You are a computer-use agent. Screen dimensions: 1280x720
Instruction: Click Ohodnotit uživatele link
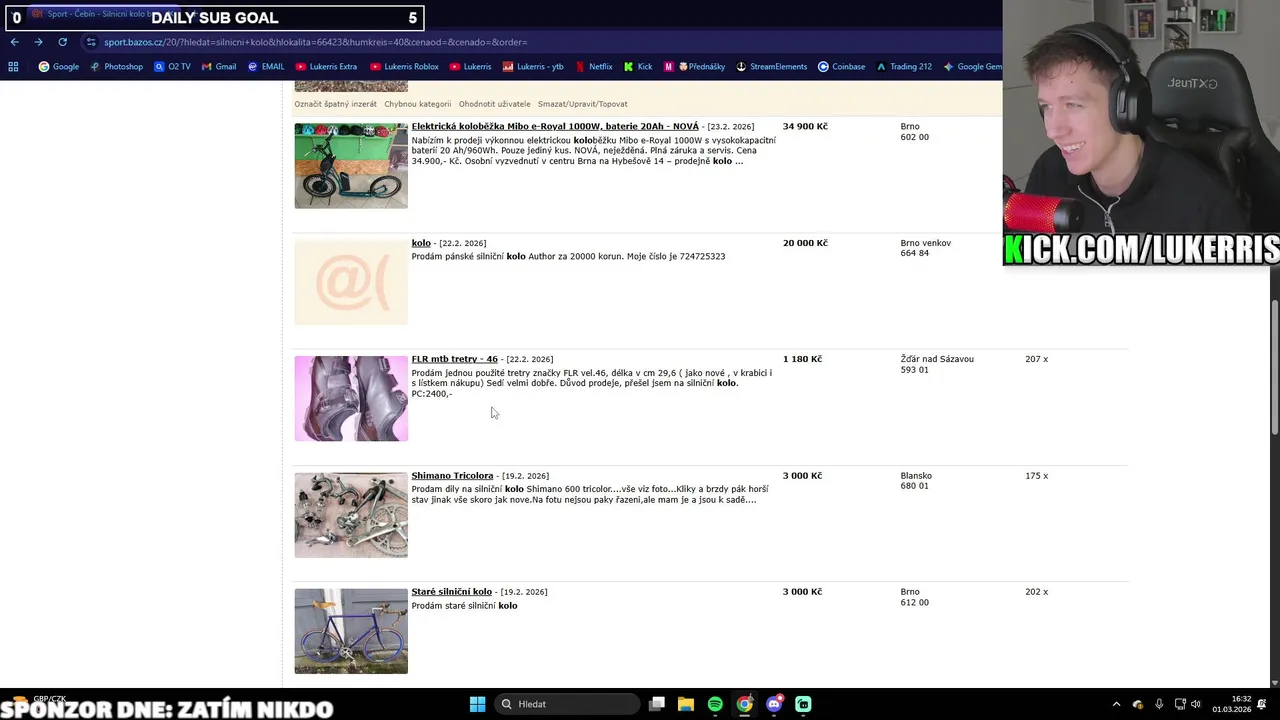(494, 104)
